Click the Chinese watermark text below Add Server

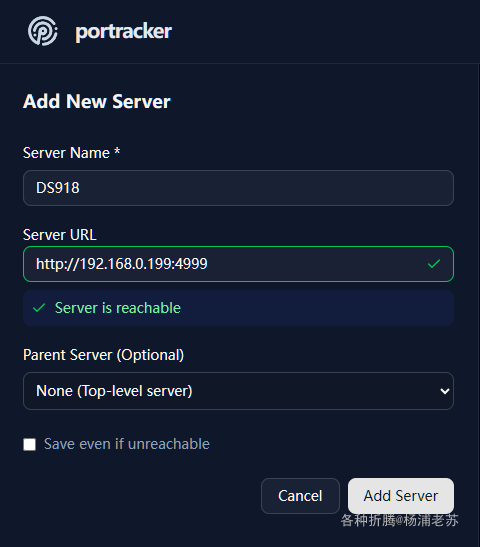click(x=399, y=520)
